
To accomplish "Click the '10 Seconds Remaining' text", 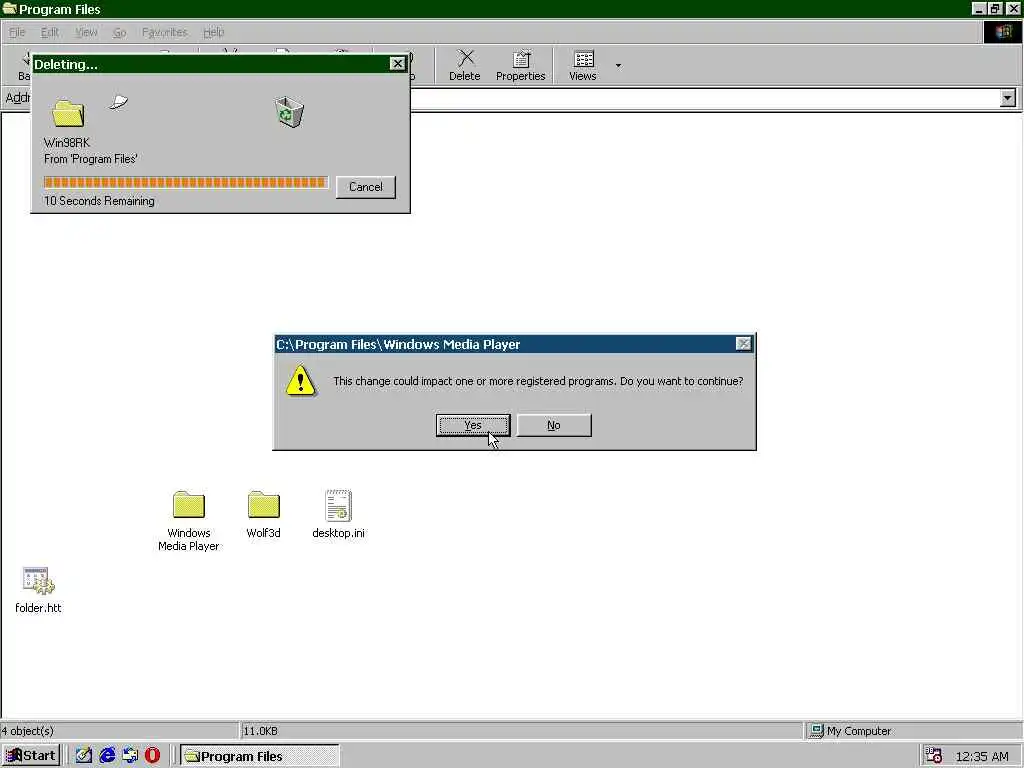I will (99, 201).
